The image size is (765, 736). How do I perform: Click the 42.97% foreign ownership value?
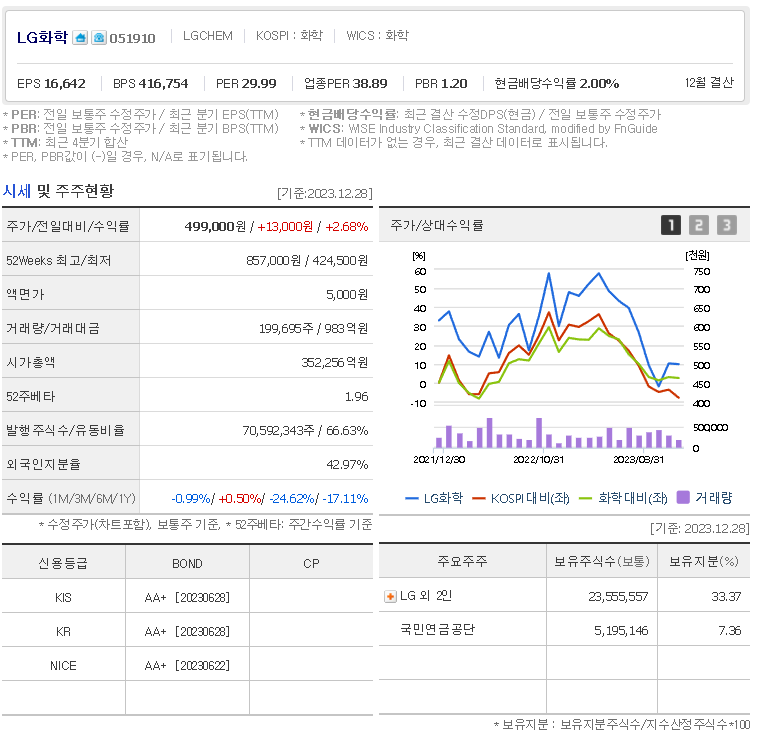(x=347, y=465)
